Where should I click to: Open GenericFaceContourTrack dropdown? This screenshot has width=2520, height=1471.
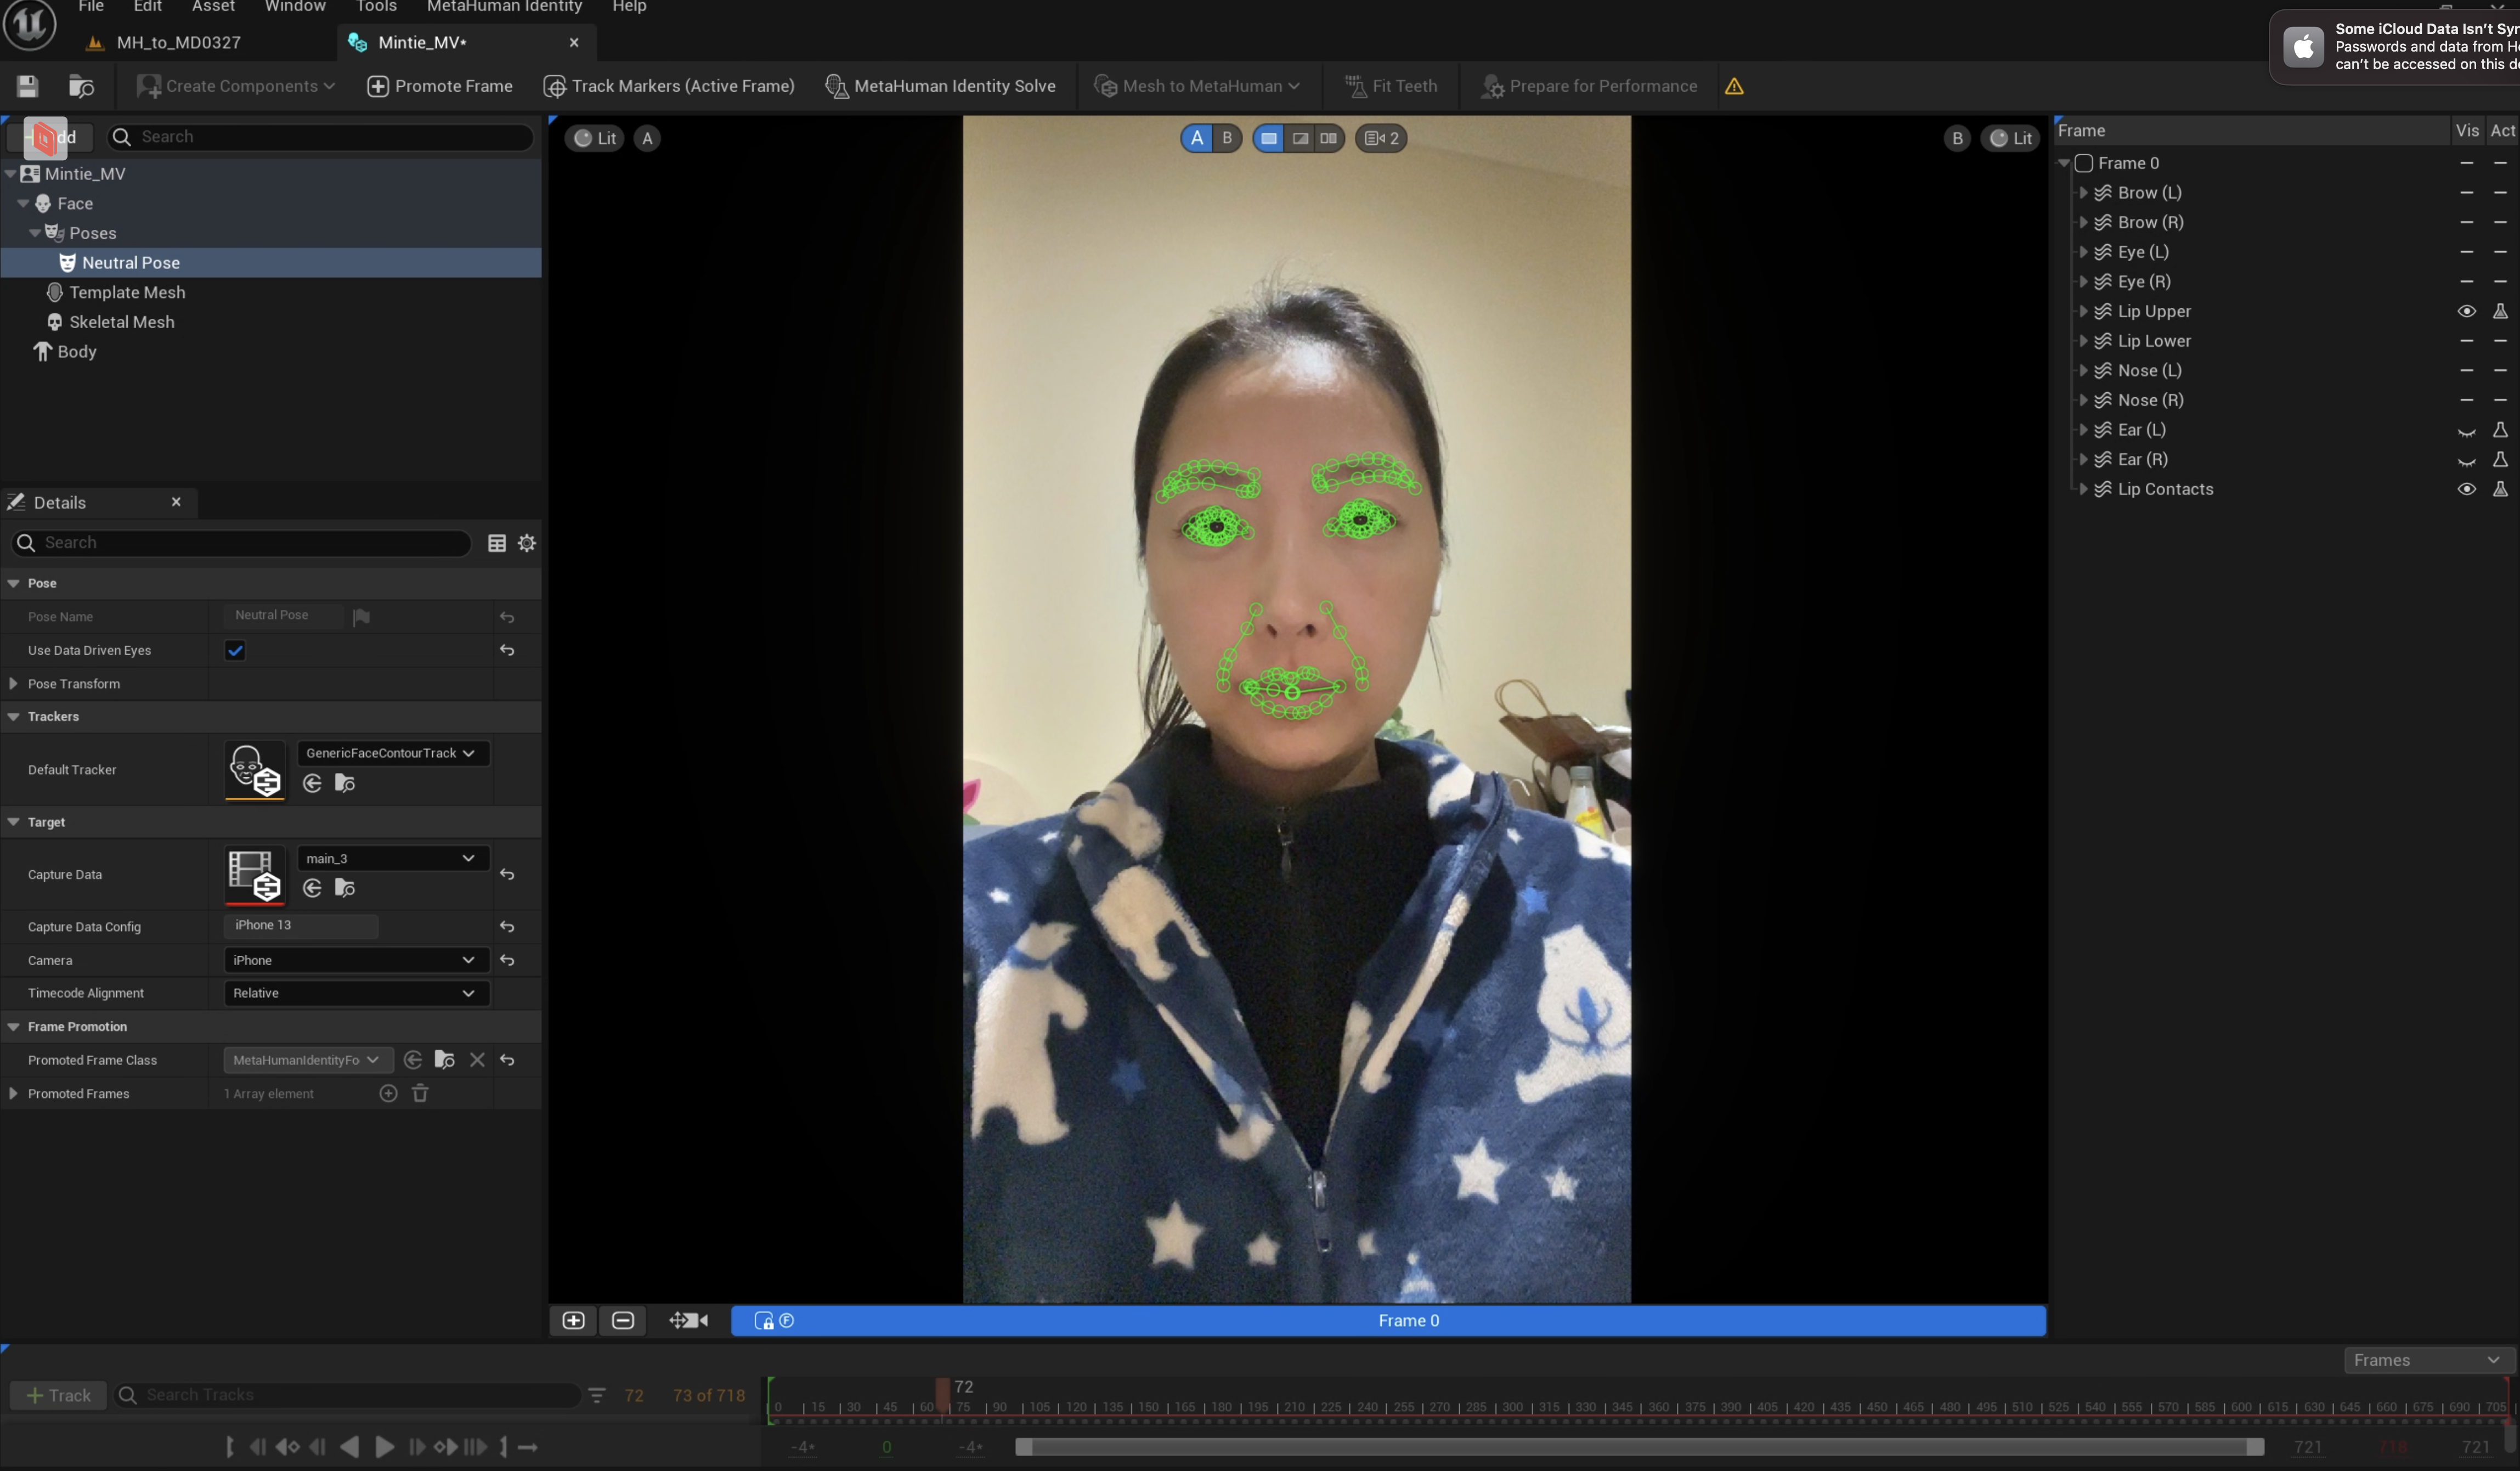[393, 753]
